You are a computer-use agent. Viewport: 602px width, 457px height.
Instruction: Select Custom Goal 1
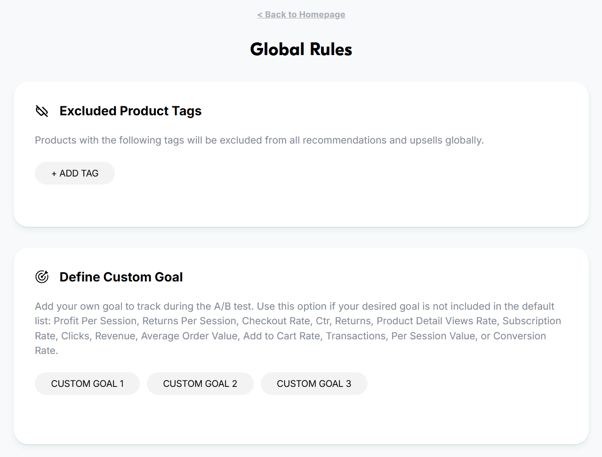pyautogui.click(x=87, y=384)
